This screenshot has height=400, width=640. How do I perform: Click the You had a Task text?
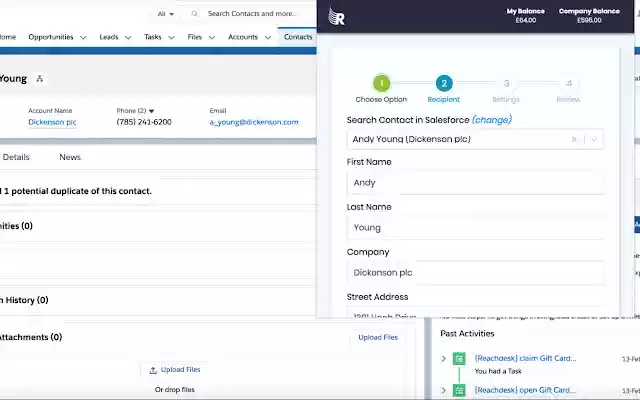click(x=498, y=371)
